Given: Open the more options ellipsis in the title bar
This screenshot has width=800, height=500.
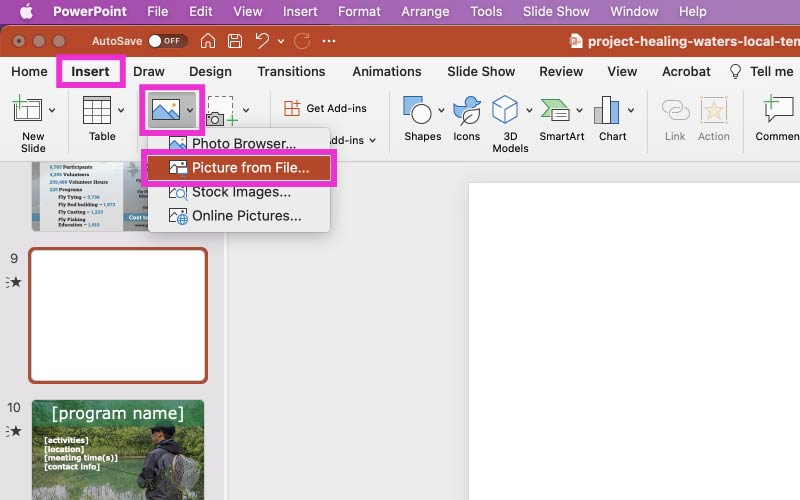Looking at the screenshot, I should click(x=329, y=41).
